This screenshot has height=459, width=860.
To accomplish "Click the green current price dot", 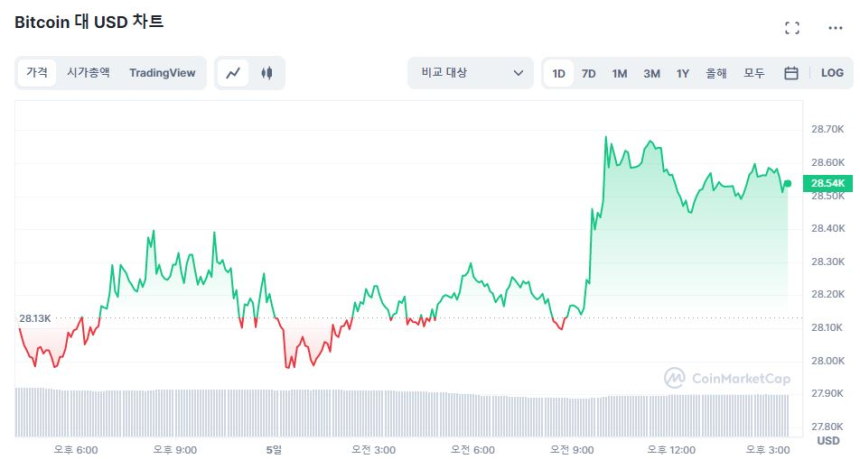I will coord(788,183).
